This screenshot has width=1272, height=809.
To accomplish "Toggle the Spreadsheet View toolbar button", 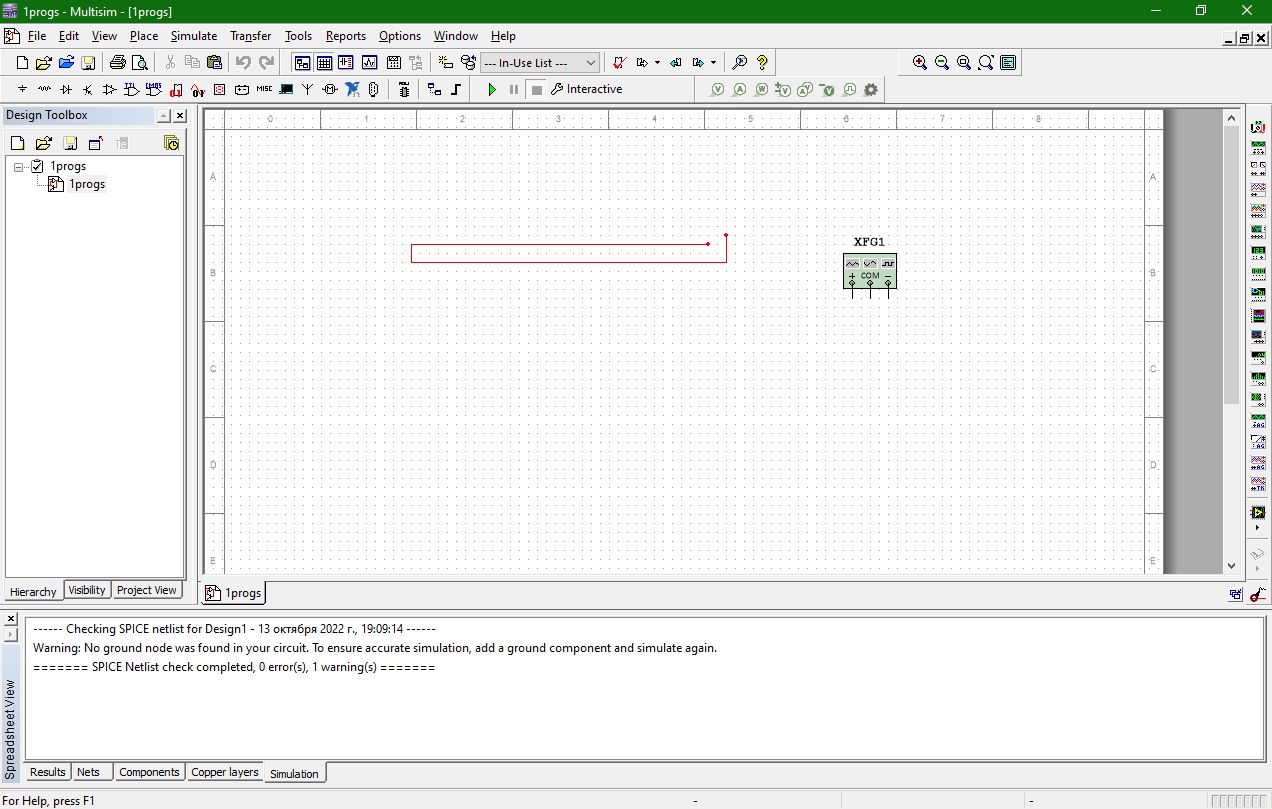I will point(324,63).
